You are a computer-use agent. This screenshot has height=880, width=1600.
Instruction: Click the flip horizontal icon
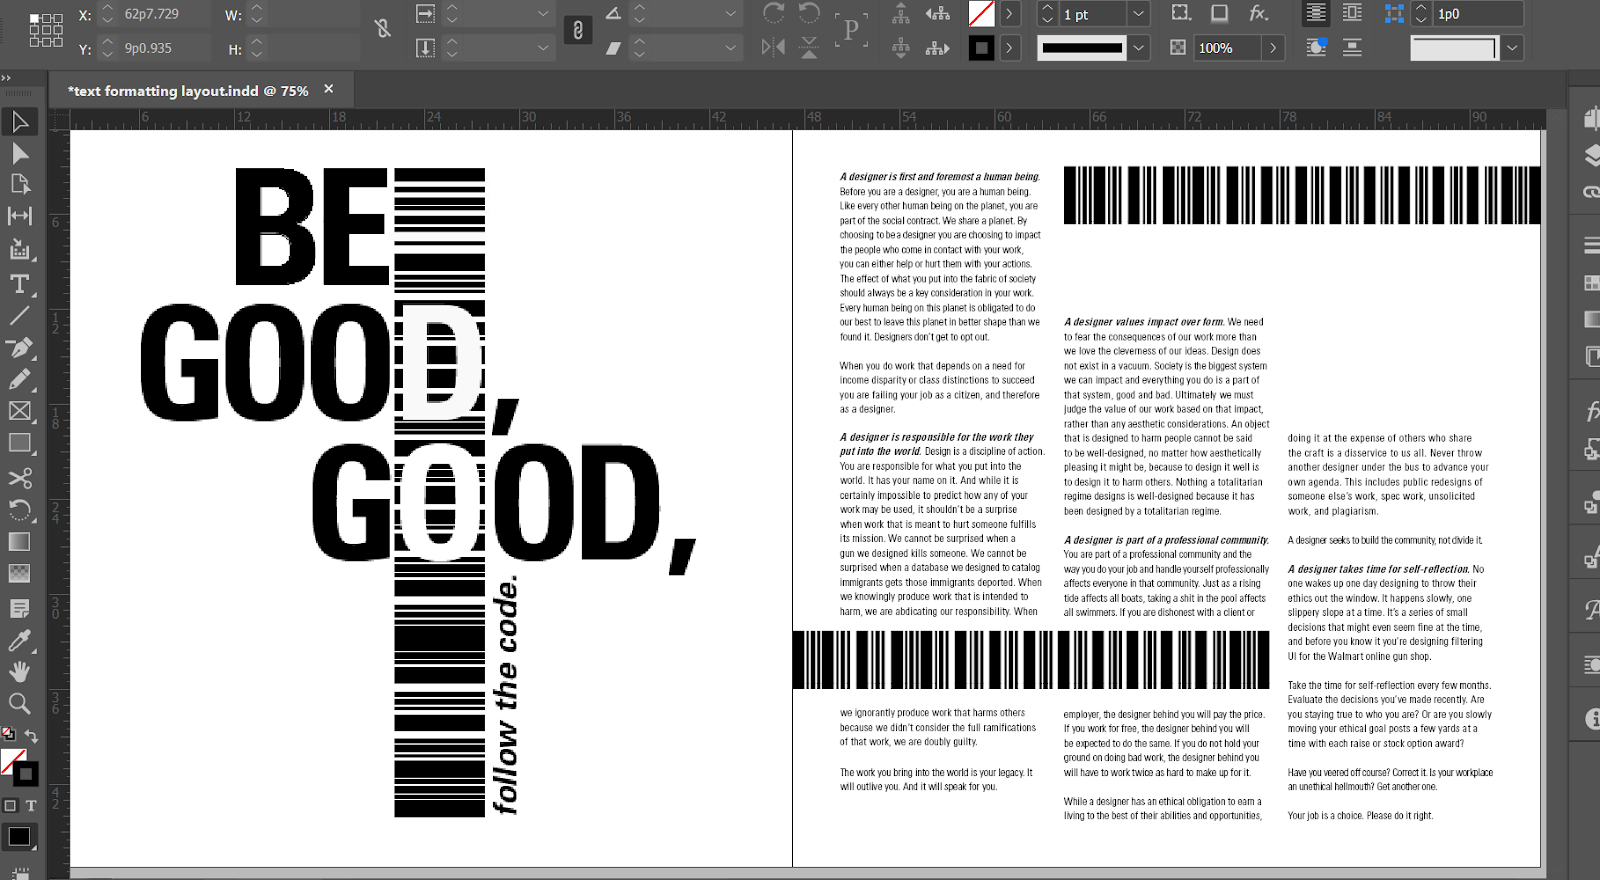coord(773,47)
